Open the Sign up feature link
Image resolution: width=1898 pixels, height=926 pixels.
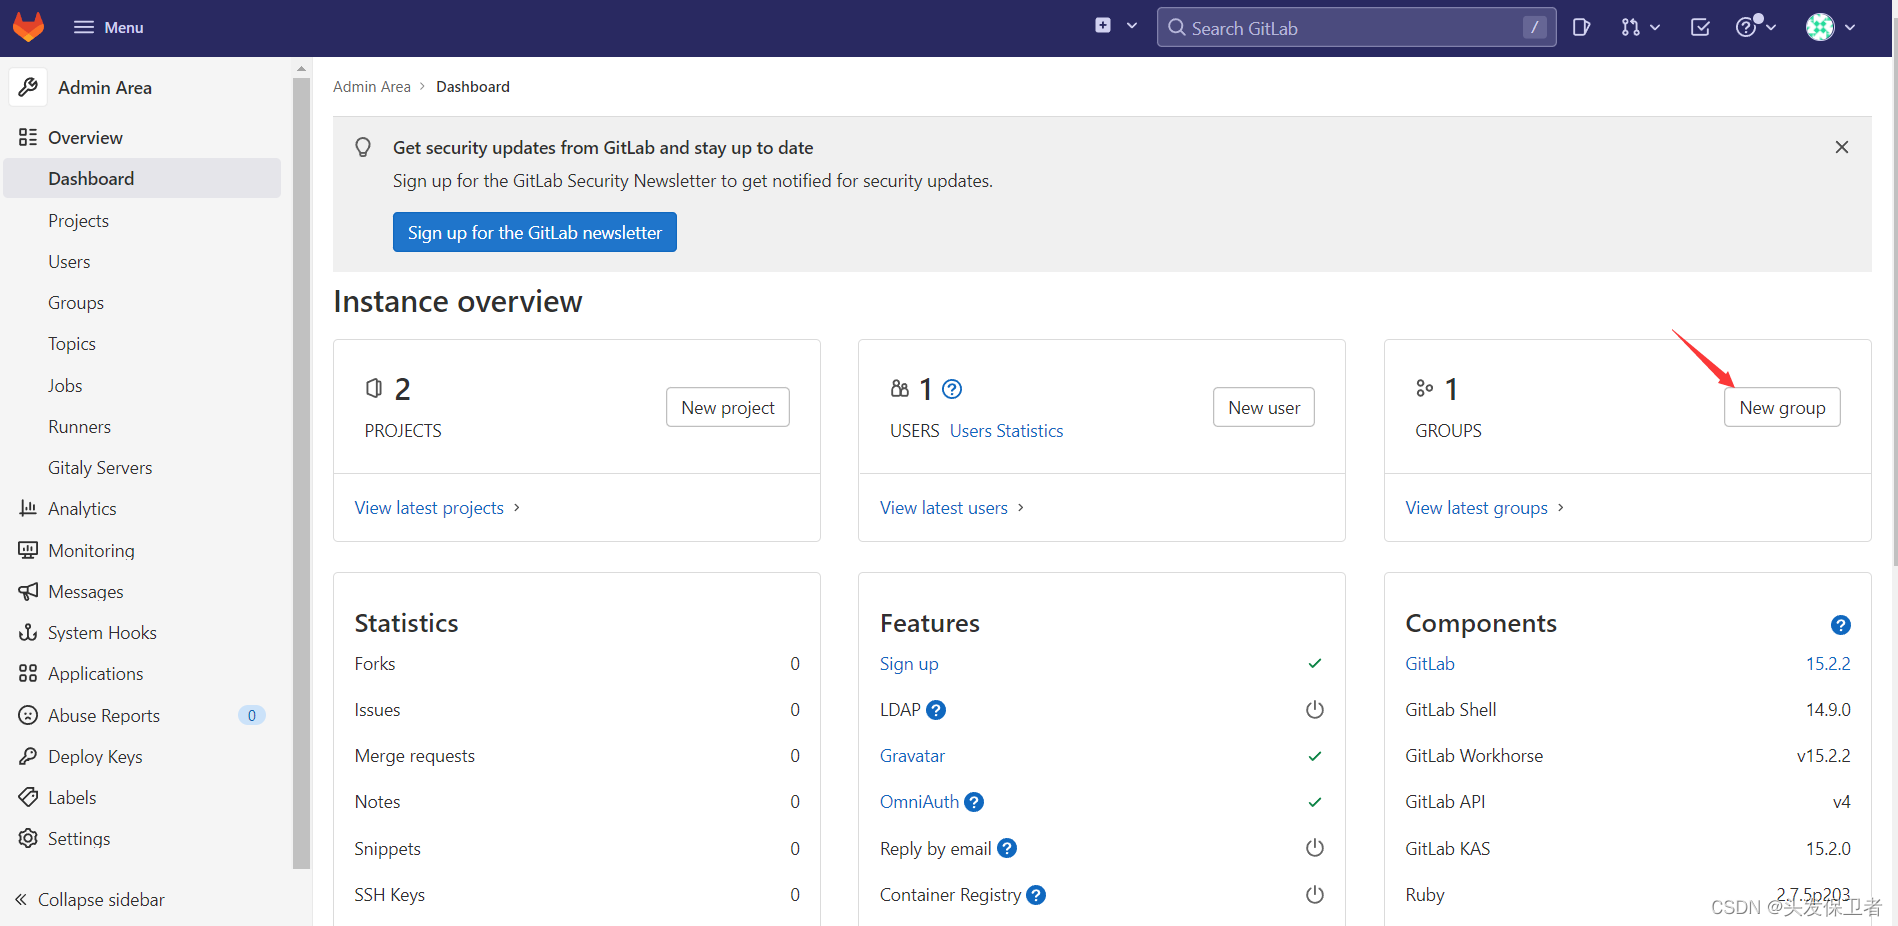pyautogui.click(x=909, y=664)
